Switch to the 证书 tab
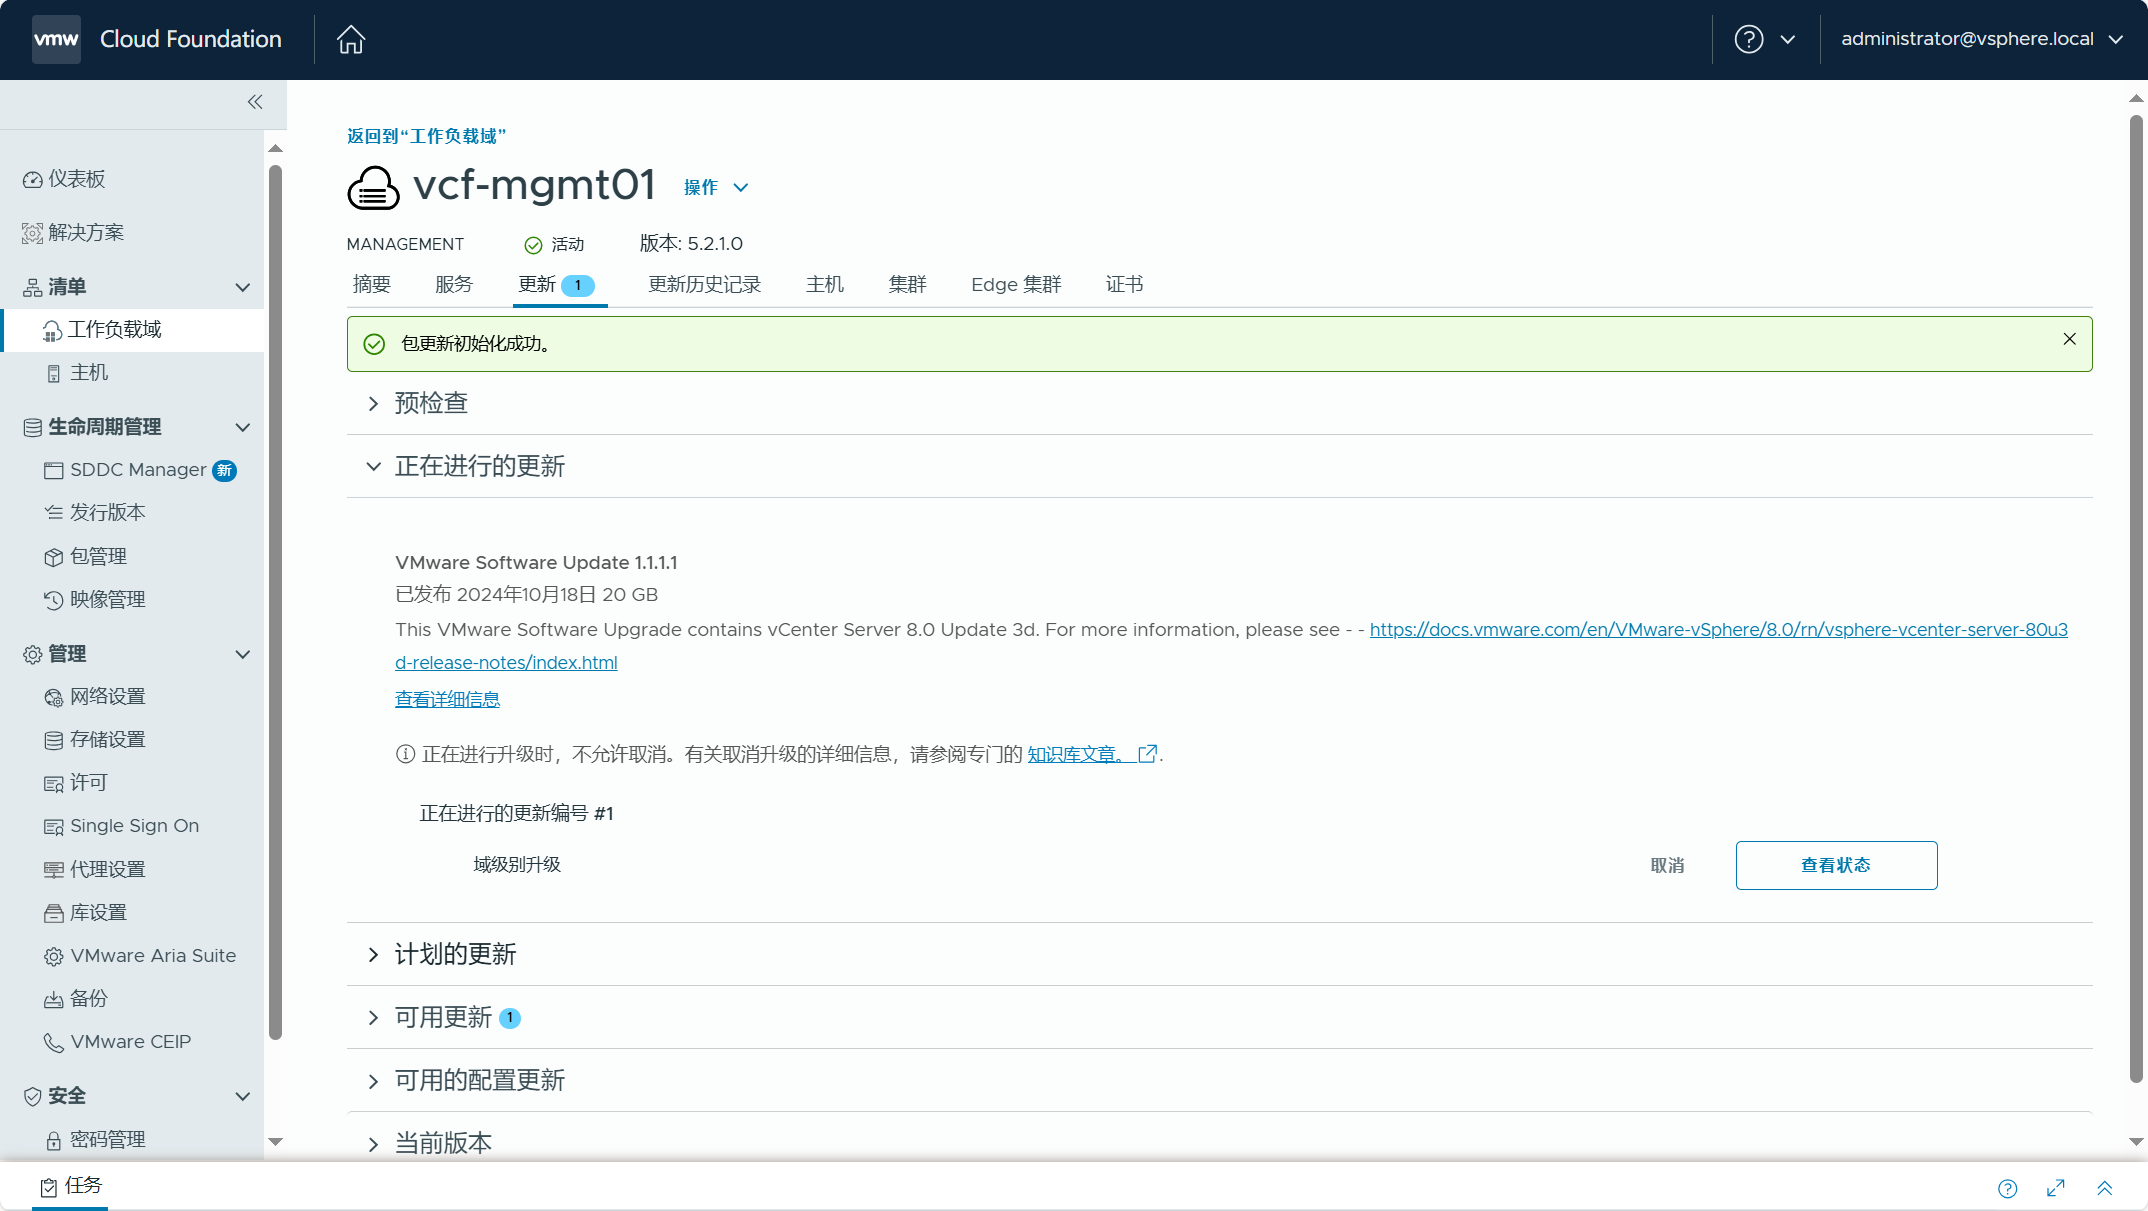 coord(1125,285)
